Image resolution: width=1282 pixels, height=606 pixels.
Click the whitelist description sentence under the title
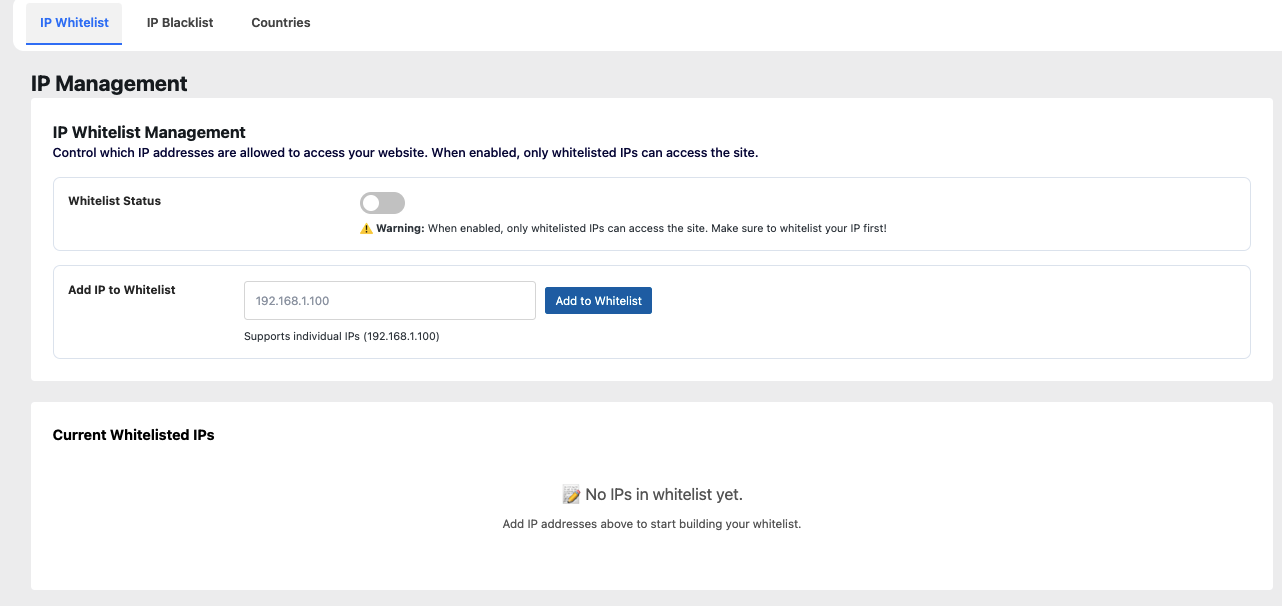pyautogui.click(x=405, y=154)
